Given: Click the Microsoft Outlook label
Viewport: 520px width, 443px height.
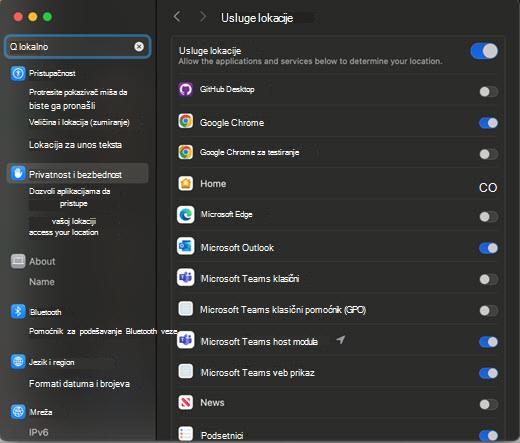Looking at the screenshot, I should click(x=237, y=248).
